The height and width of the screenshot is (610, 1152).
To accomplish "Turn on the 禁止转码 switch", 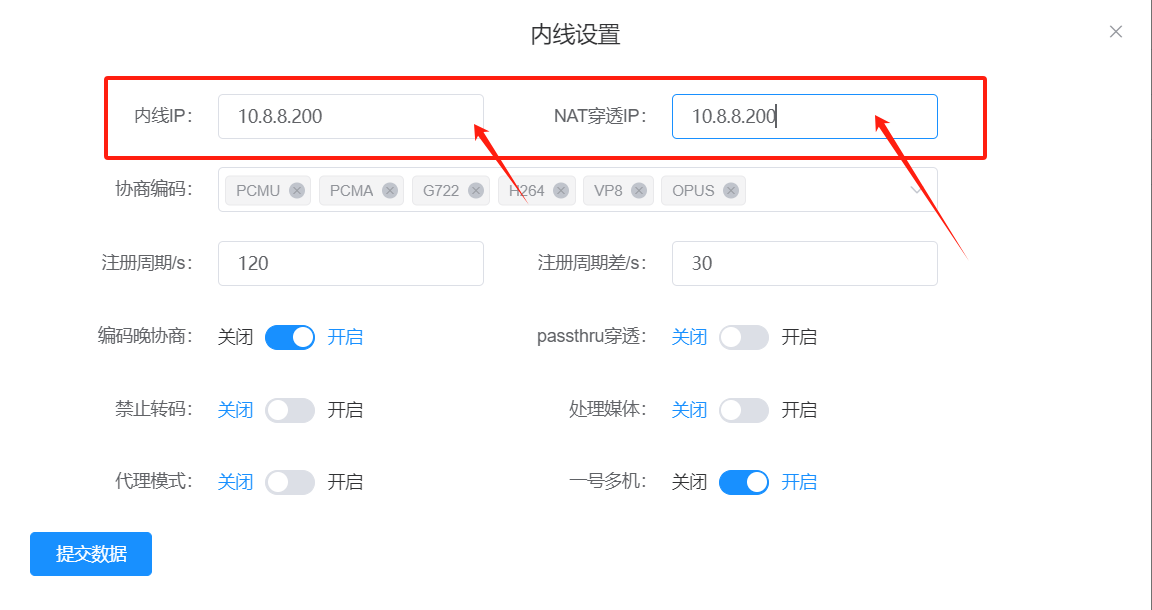I will click(x=290, y=410).
